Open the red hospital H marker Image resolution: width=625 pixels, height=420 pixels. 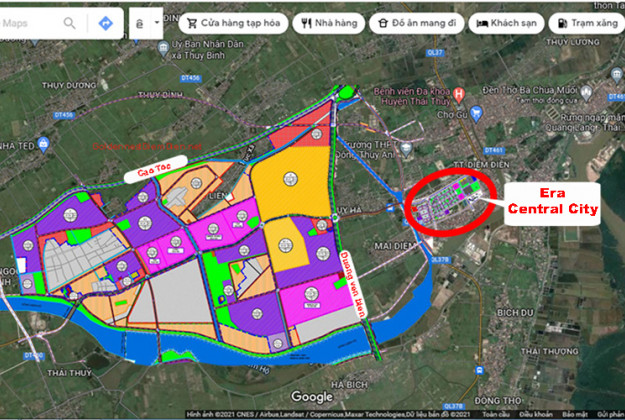[459, 96]
